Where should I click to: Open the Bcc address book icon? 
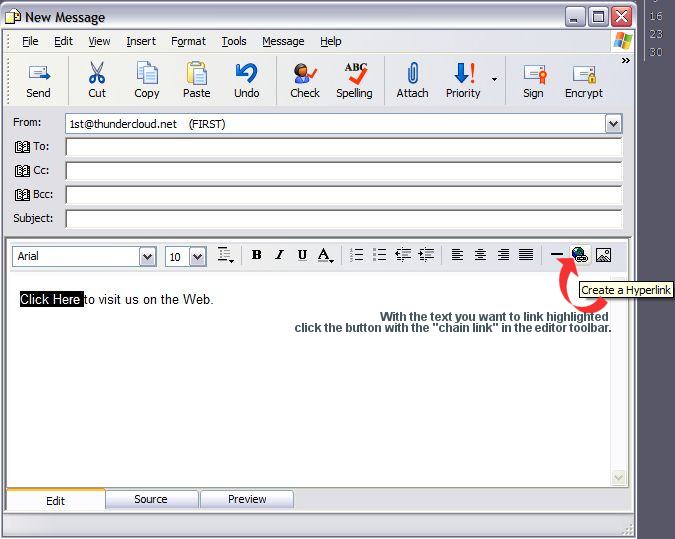tap(22, 195)
